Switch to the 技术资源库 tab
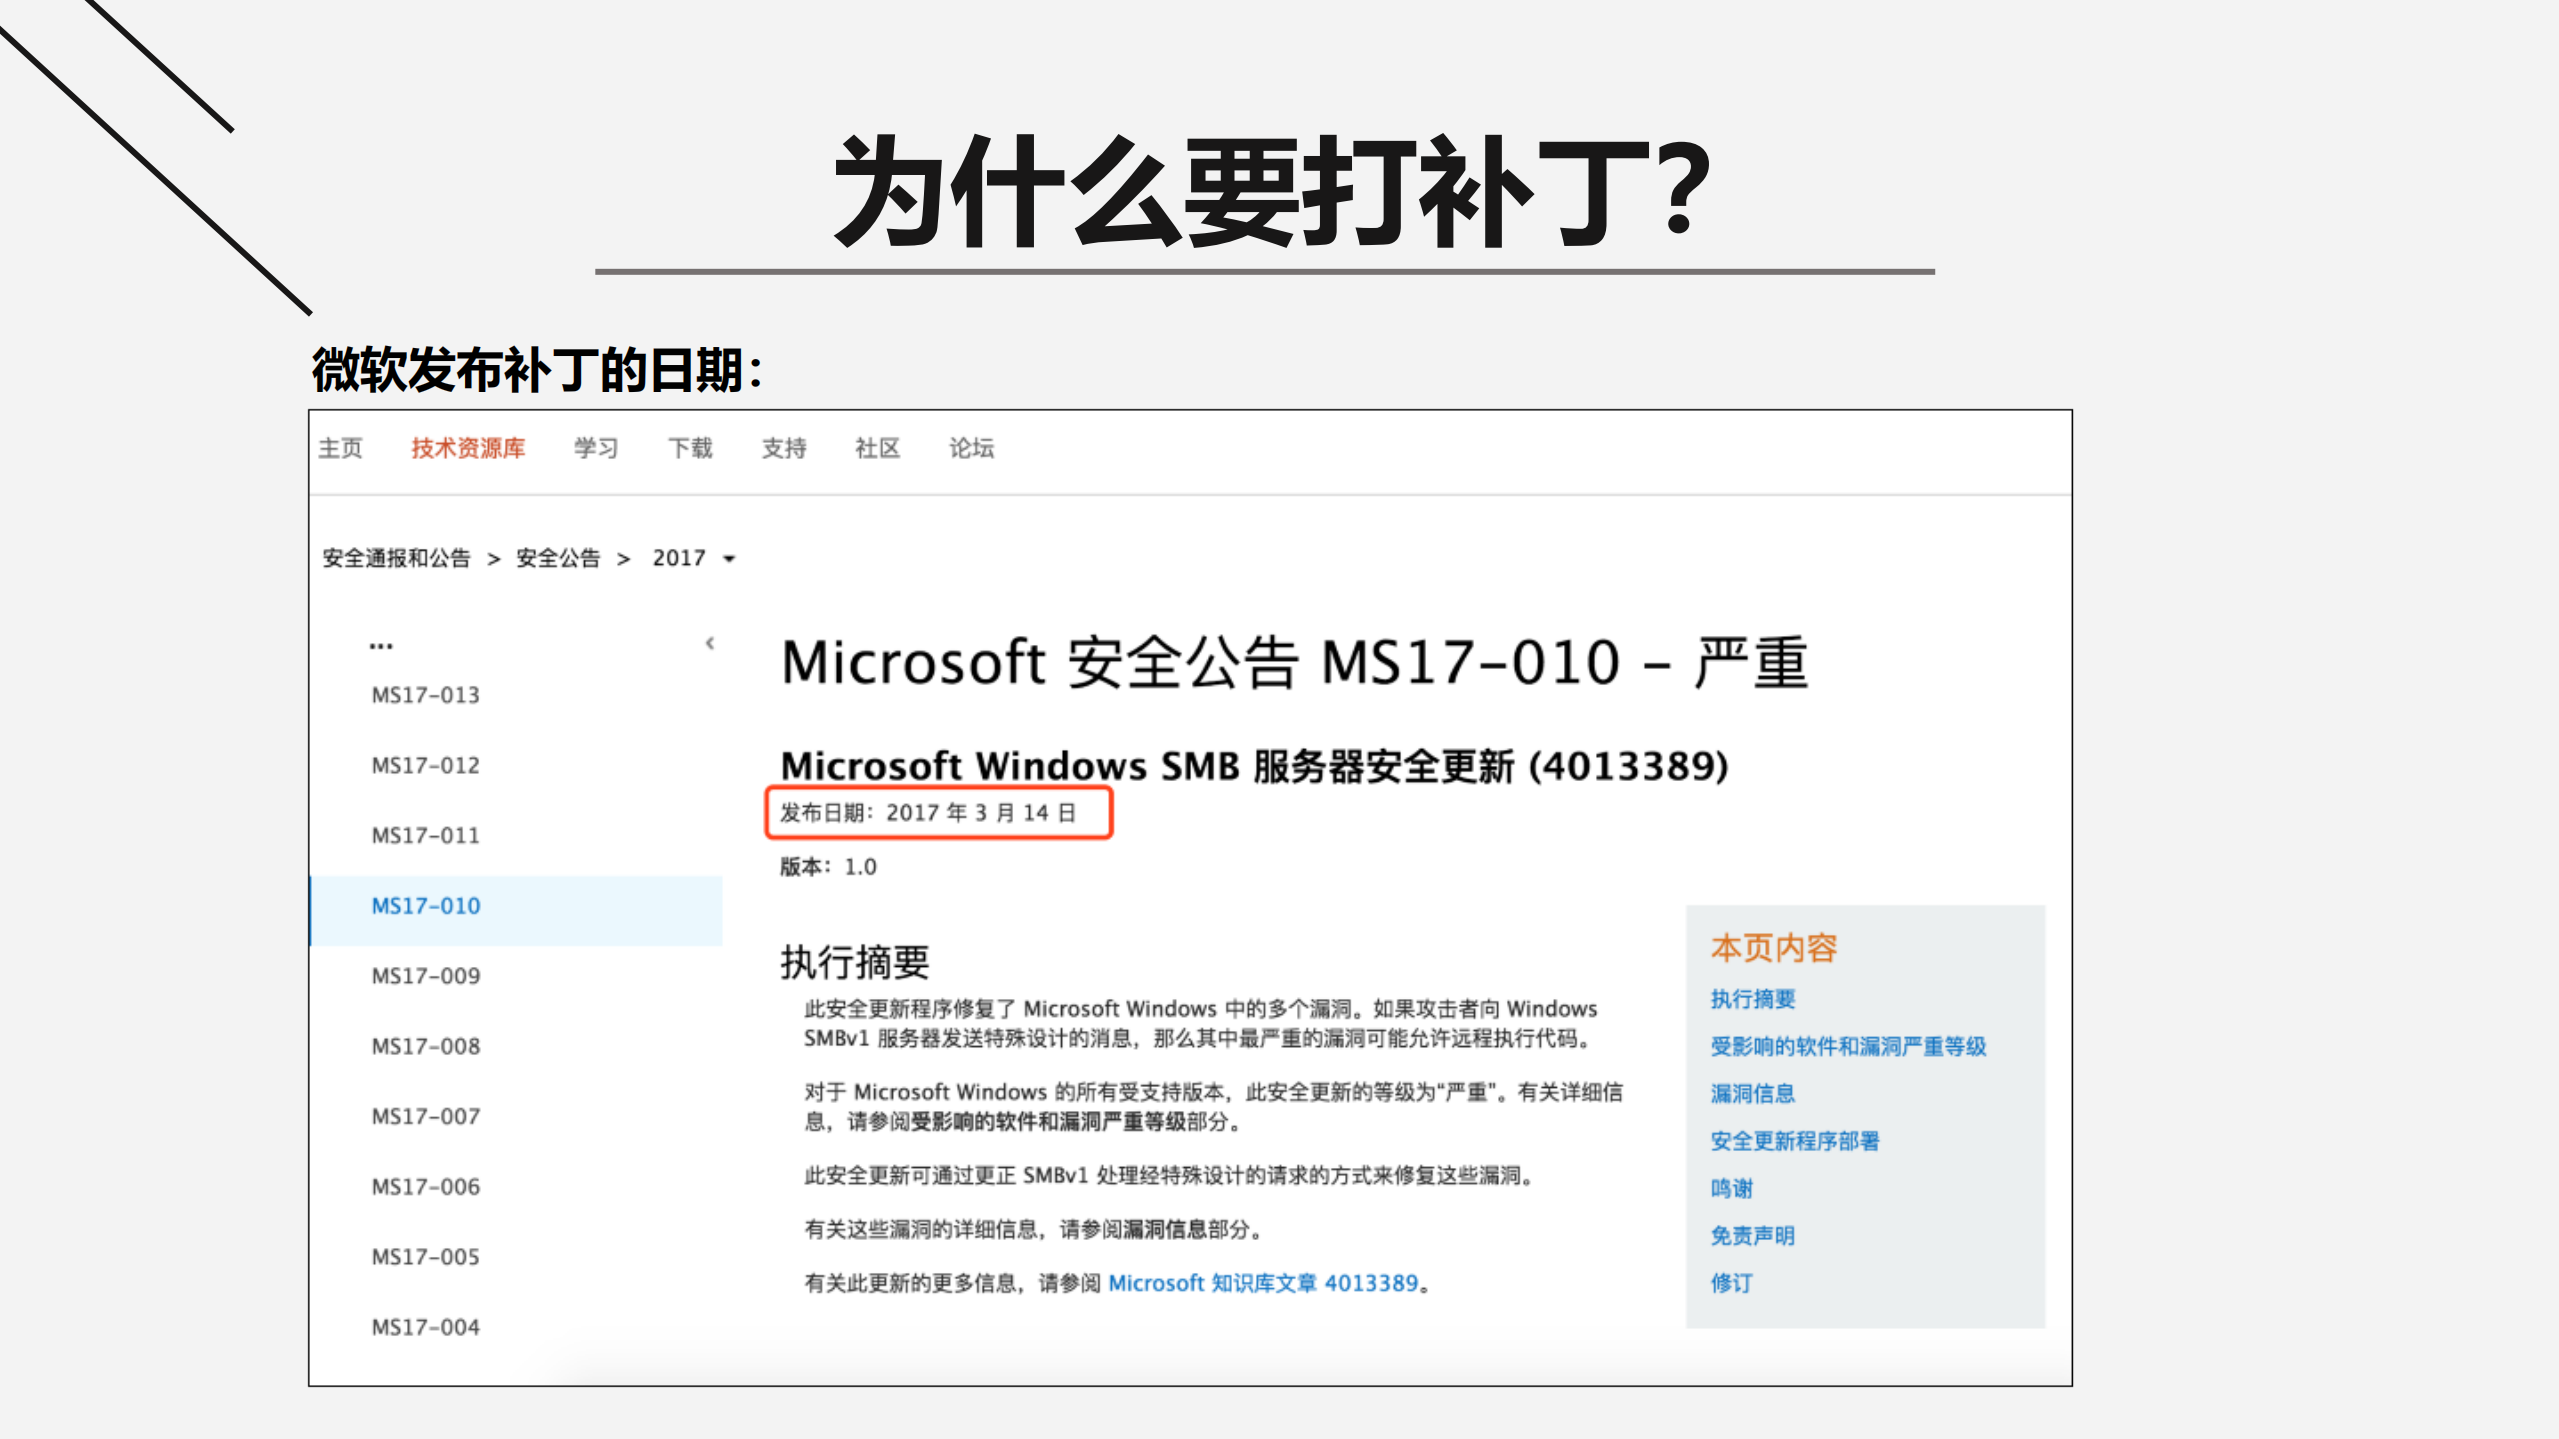The height and width of the screenshot is (1439, 2559). [x=469, y=448]
